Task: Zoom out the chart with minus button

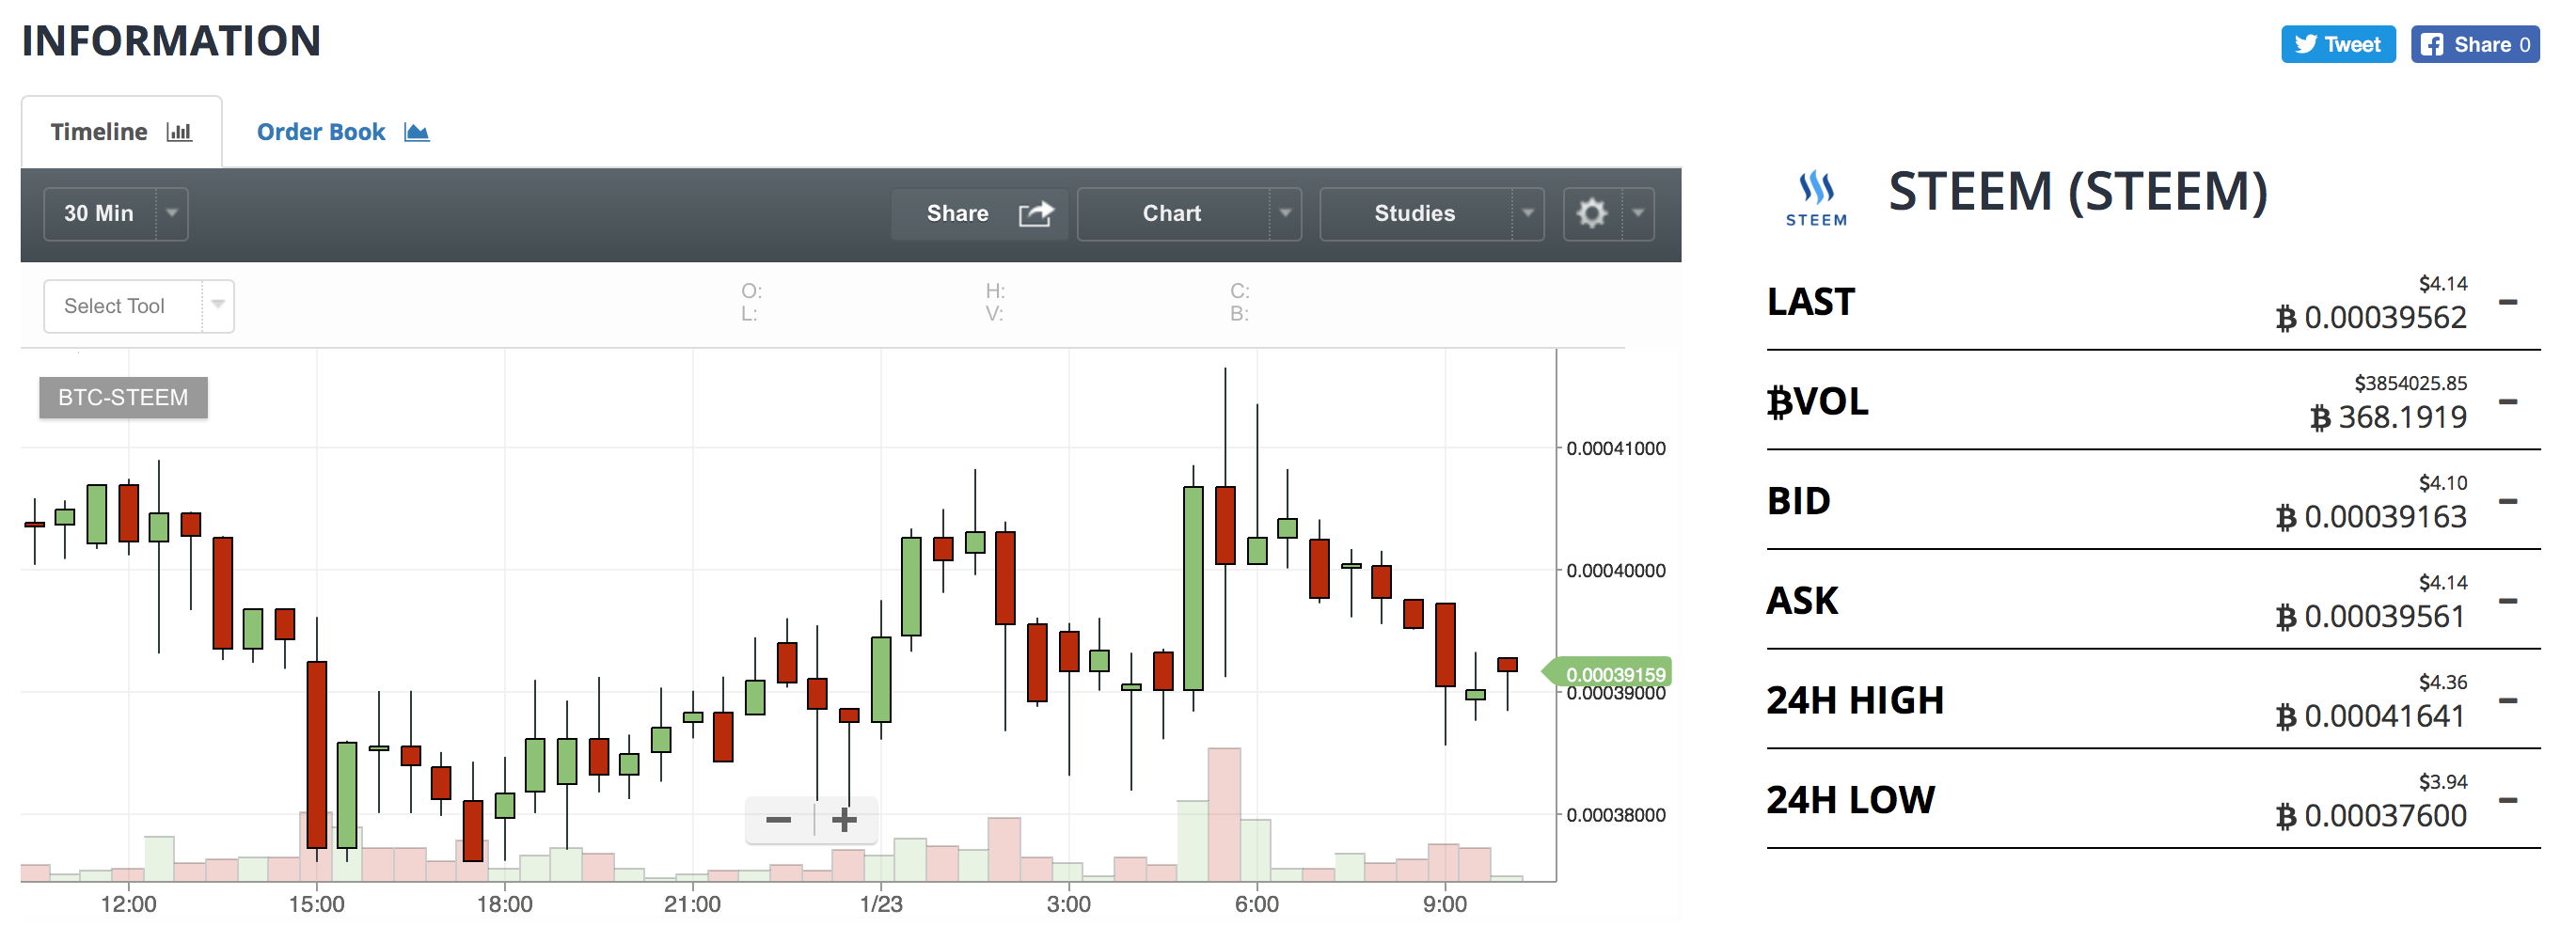Action: click(x=779, y=820)
